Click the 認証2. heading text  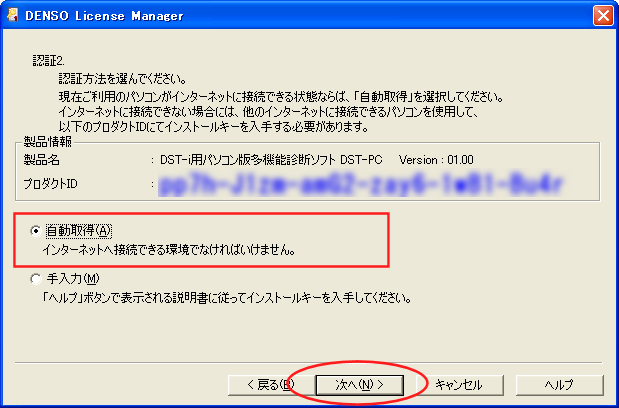(x=49, y=61)
